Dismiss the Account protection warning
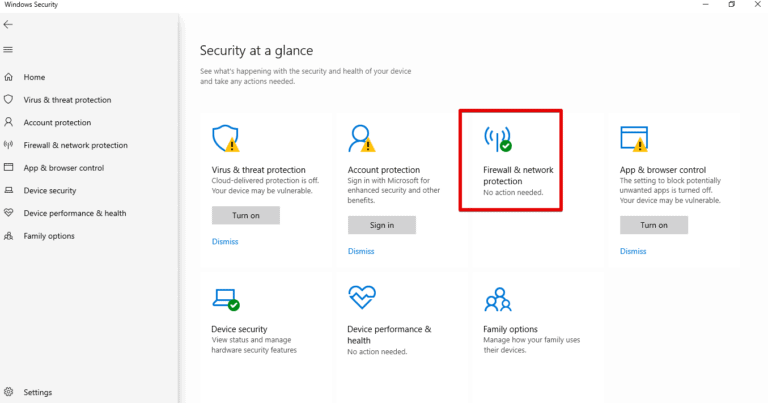Screen dimensions: 768x403 coord(361,251)
